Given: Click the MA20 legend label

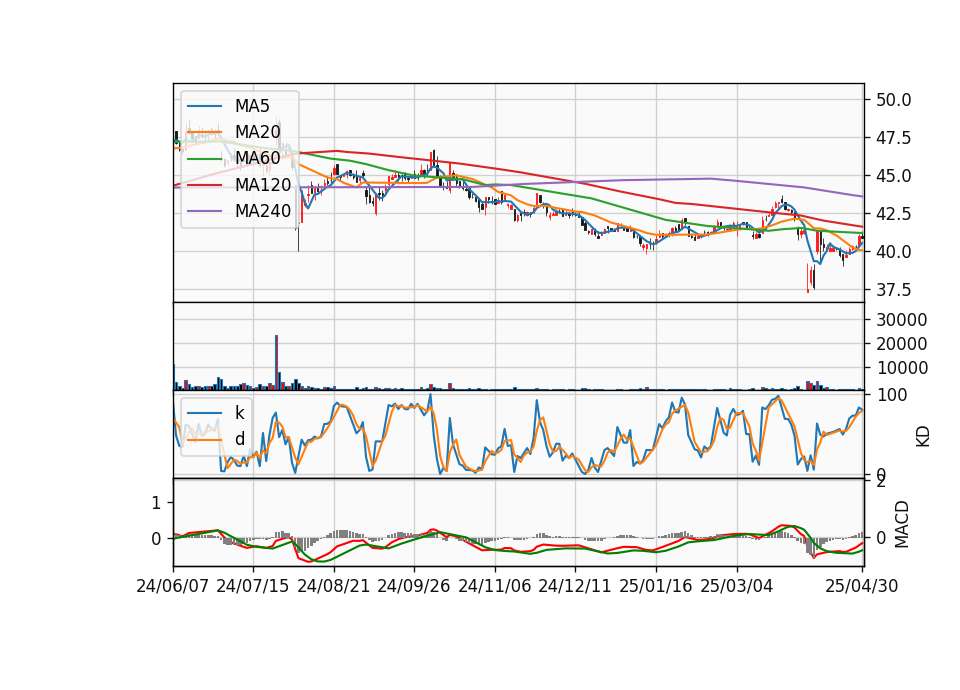Looking at the screenshot, I should point(257,132).
